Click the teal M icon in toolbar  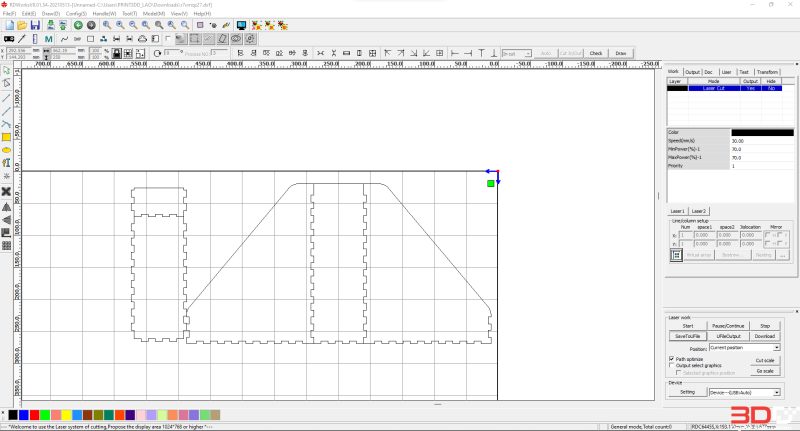[x=48, y=39]
